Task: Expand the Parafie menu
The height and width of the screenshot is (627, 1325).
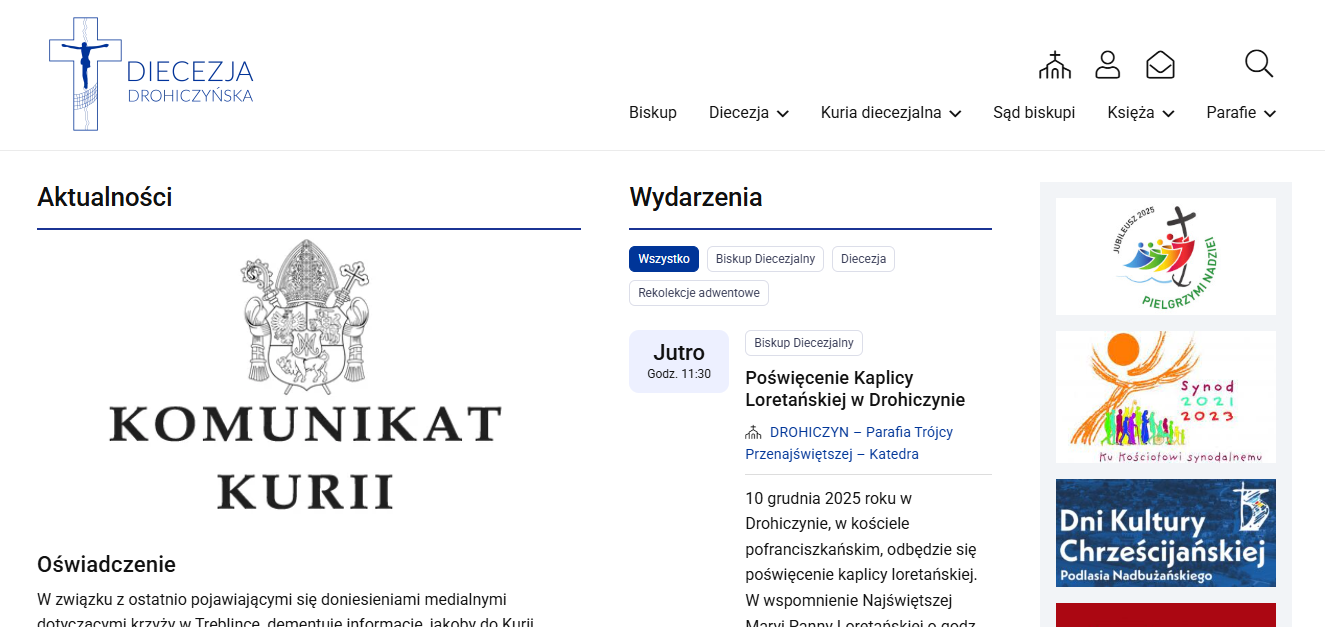Action: (x=1241, y=113)
